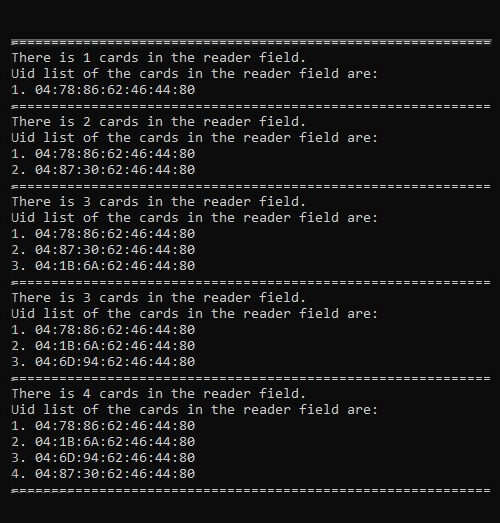Image resolution: width=500 pixels, height=523 pixels.
Task: Click 'Uid list' line under the 1 cards message
Action: coord(194,74)
